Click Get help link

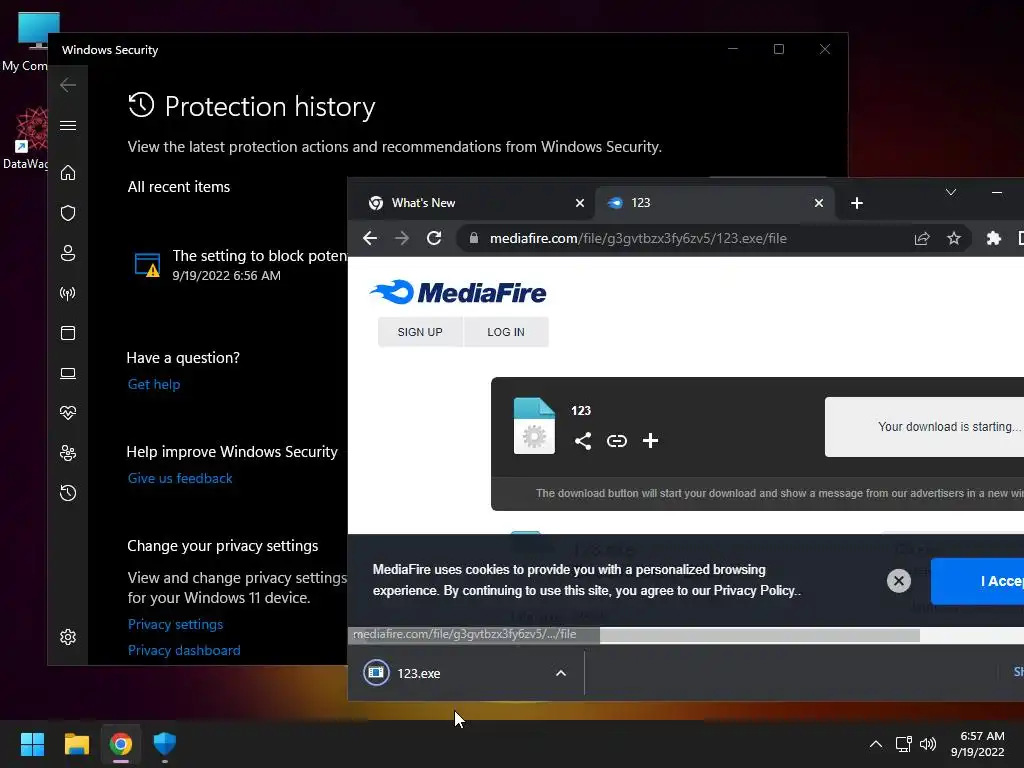click(153, 384)
